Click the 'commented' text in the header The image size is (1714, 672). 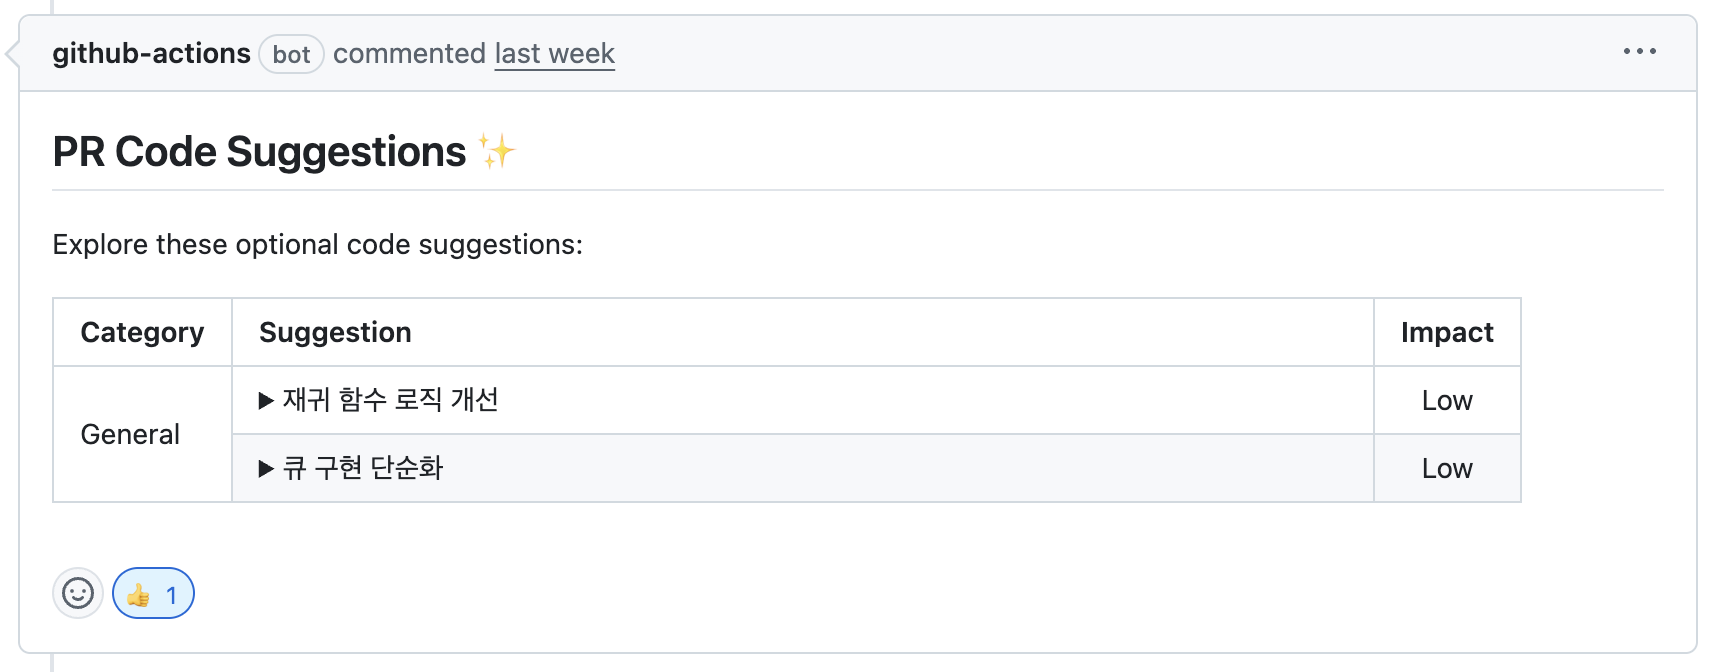tap(411, 53)
